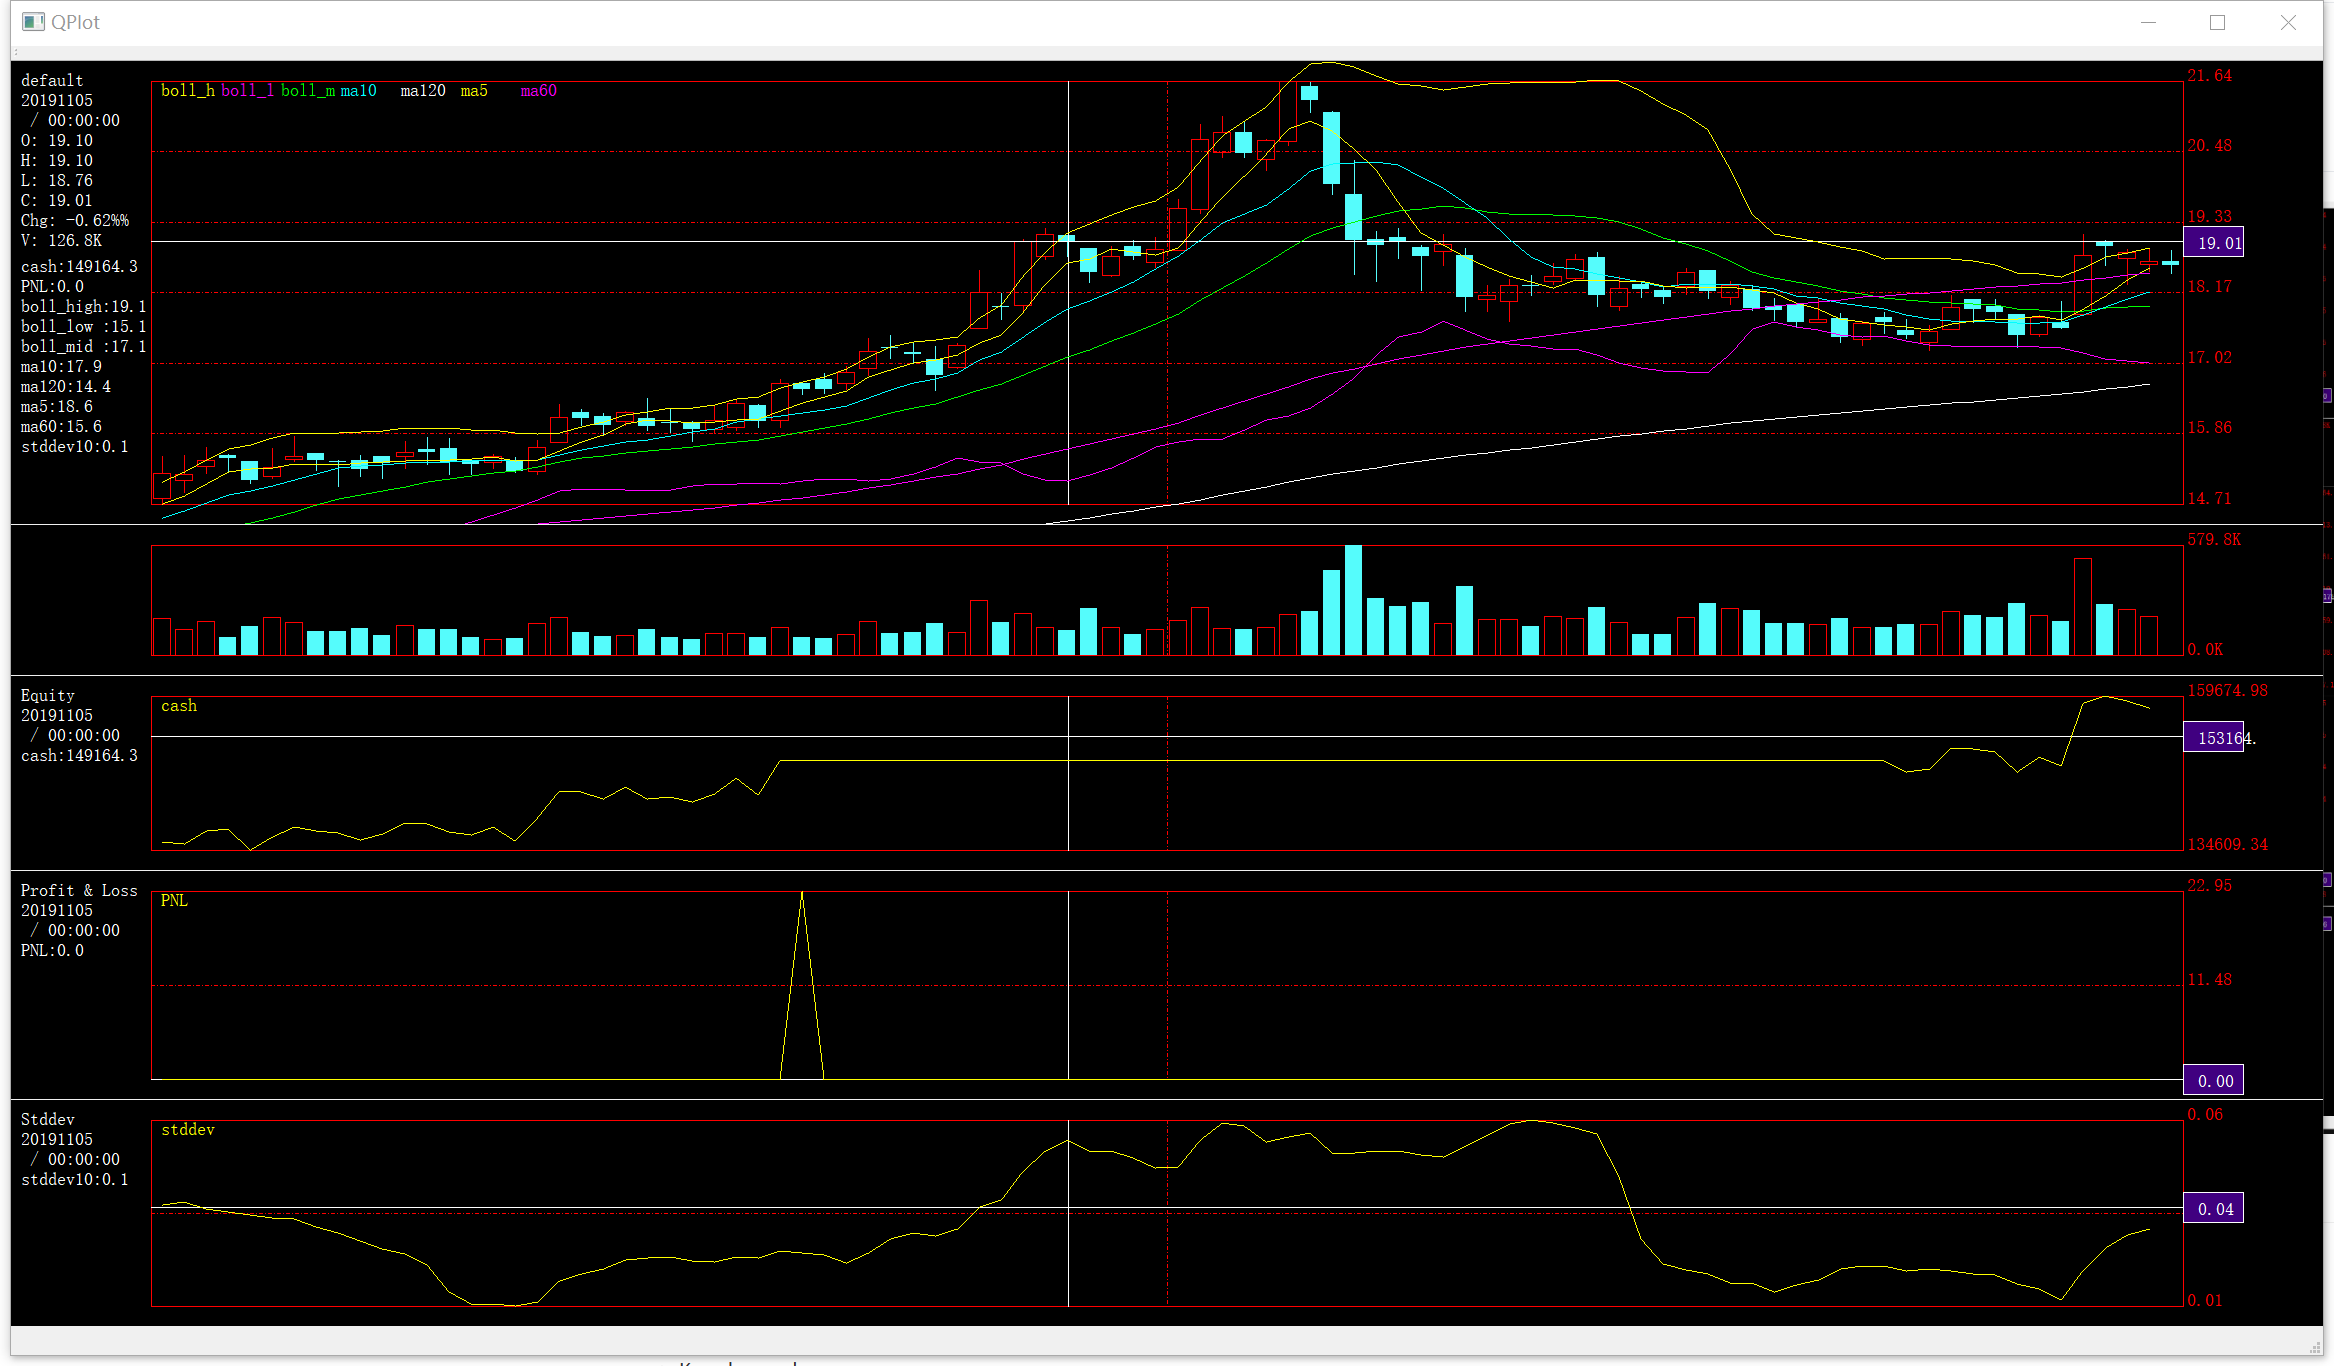
Task: Click the window resize grip at bottom-right
Action: 2314,1347
